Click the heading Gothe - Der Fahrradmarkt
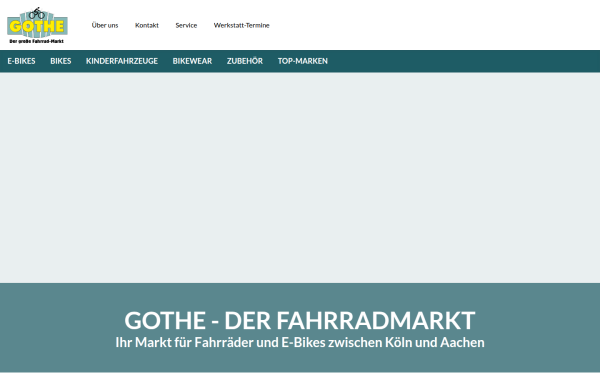600x375 pixels. (x=300, y=320)
